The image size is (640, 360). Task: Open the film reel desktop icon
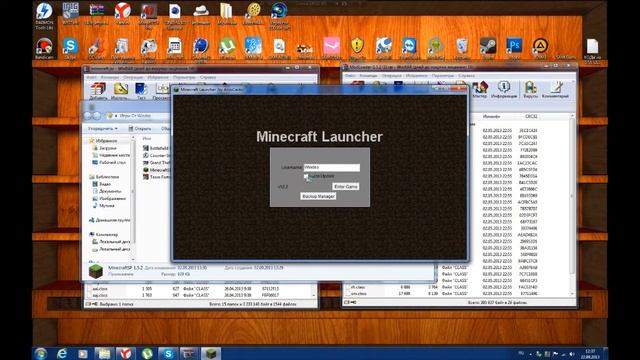253,13
